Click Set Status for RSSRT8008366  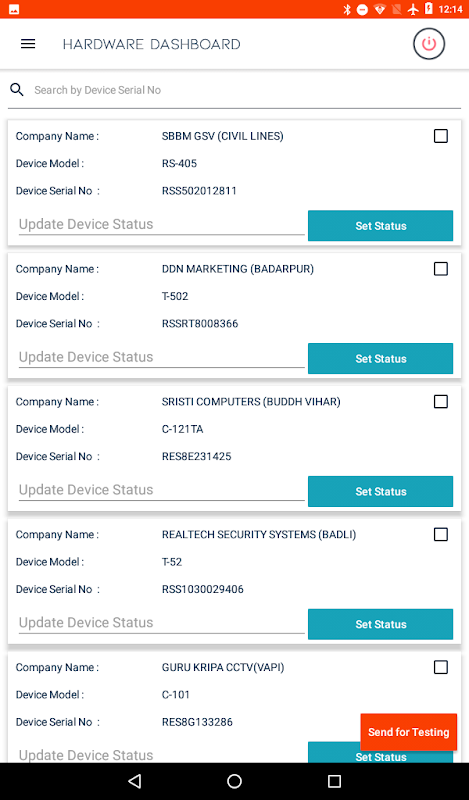point(381,358)
